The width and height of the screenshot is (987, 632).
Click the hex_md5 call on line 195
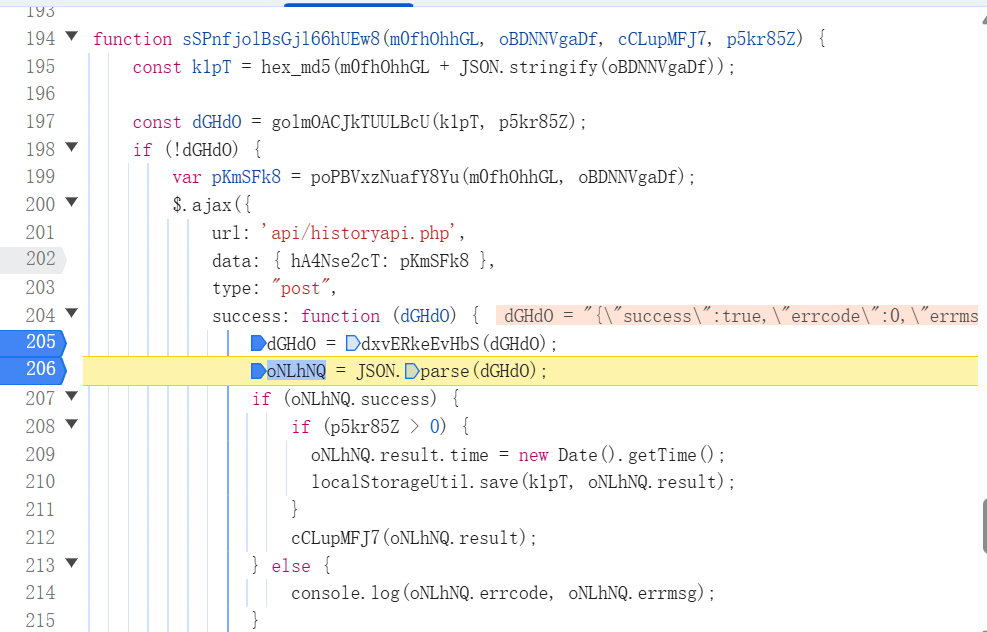tap(296, 67)
